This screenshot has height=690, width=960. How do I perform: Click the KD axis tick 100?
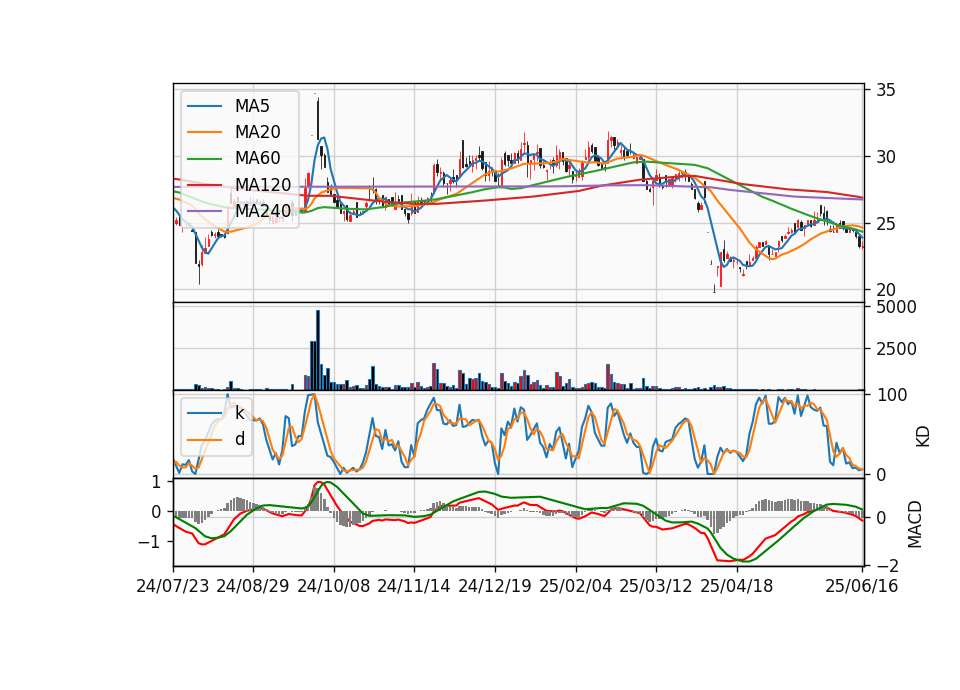pos(892,395)
